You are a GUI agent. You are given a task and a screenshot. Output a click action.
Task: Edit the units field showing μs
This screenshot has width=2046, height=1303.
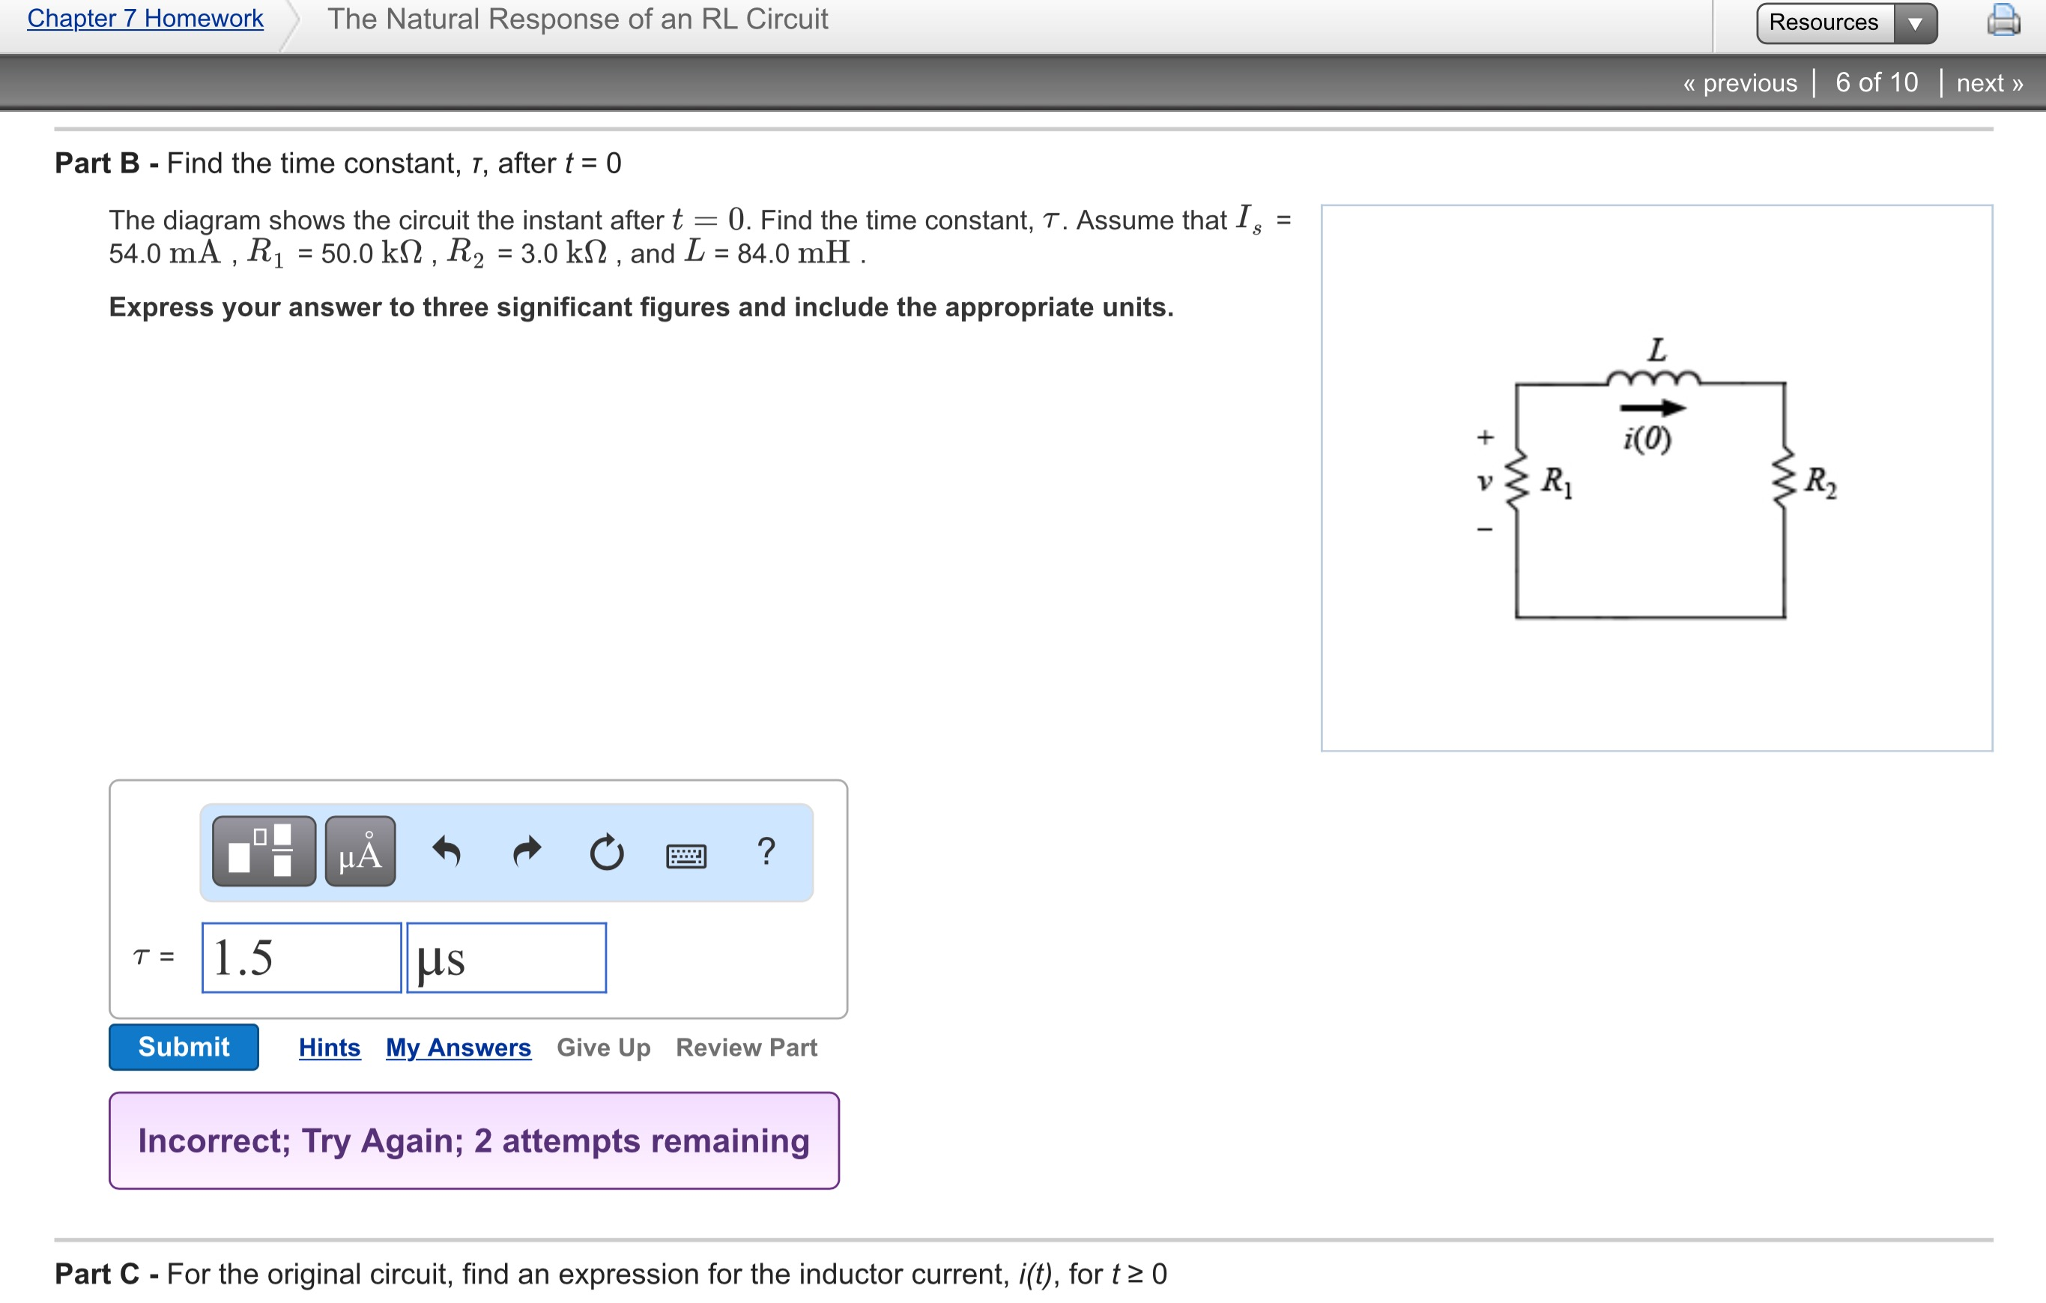pyautogui.click(x=506, y=957)
